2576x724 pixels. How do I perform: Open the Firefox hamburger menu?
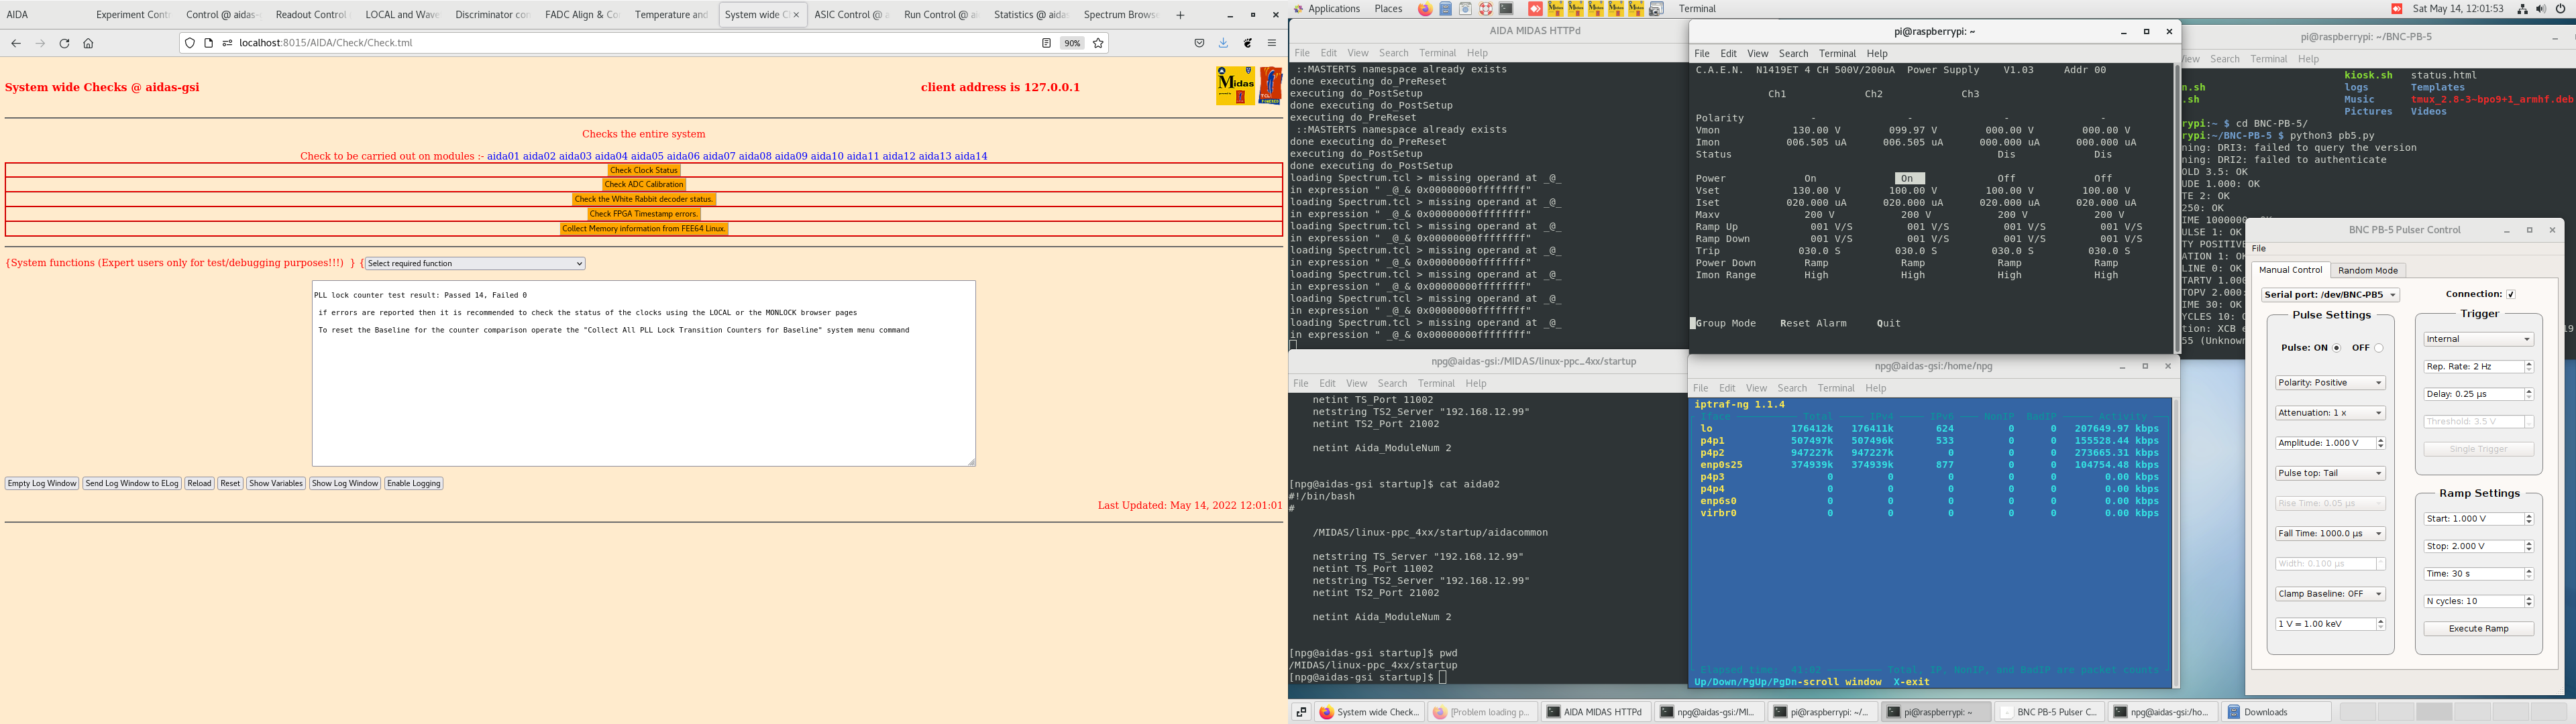pyautogui.click(x=1271, y=43)
